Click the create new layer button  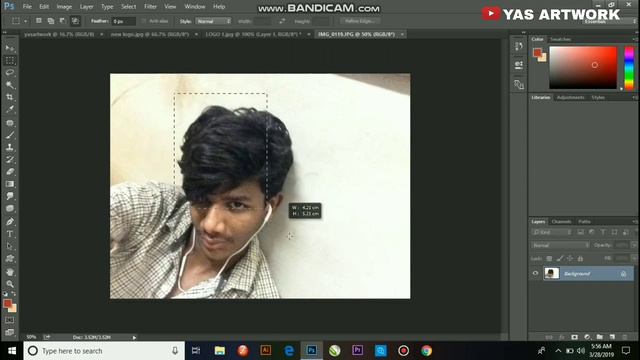point(612,337)
